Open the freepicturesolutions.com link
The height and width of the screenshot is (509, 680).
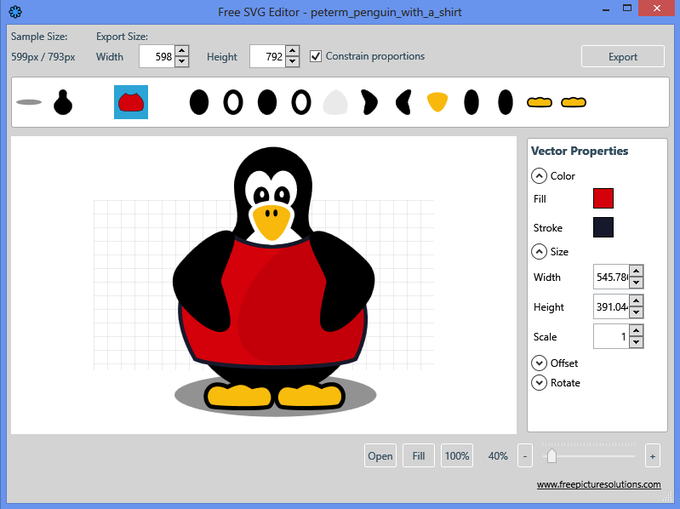[598, 485]
